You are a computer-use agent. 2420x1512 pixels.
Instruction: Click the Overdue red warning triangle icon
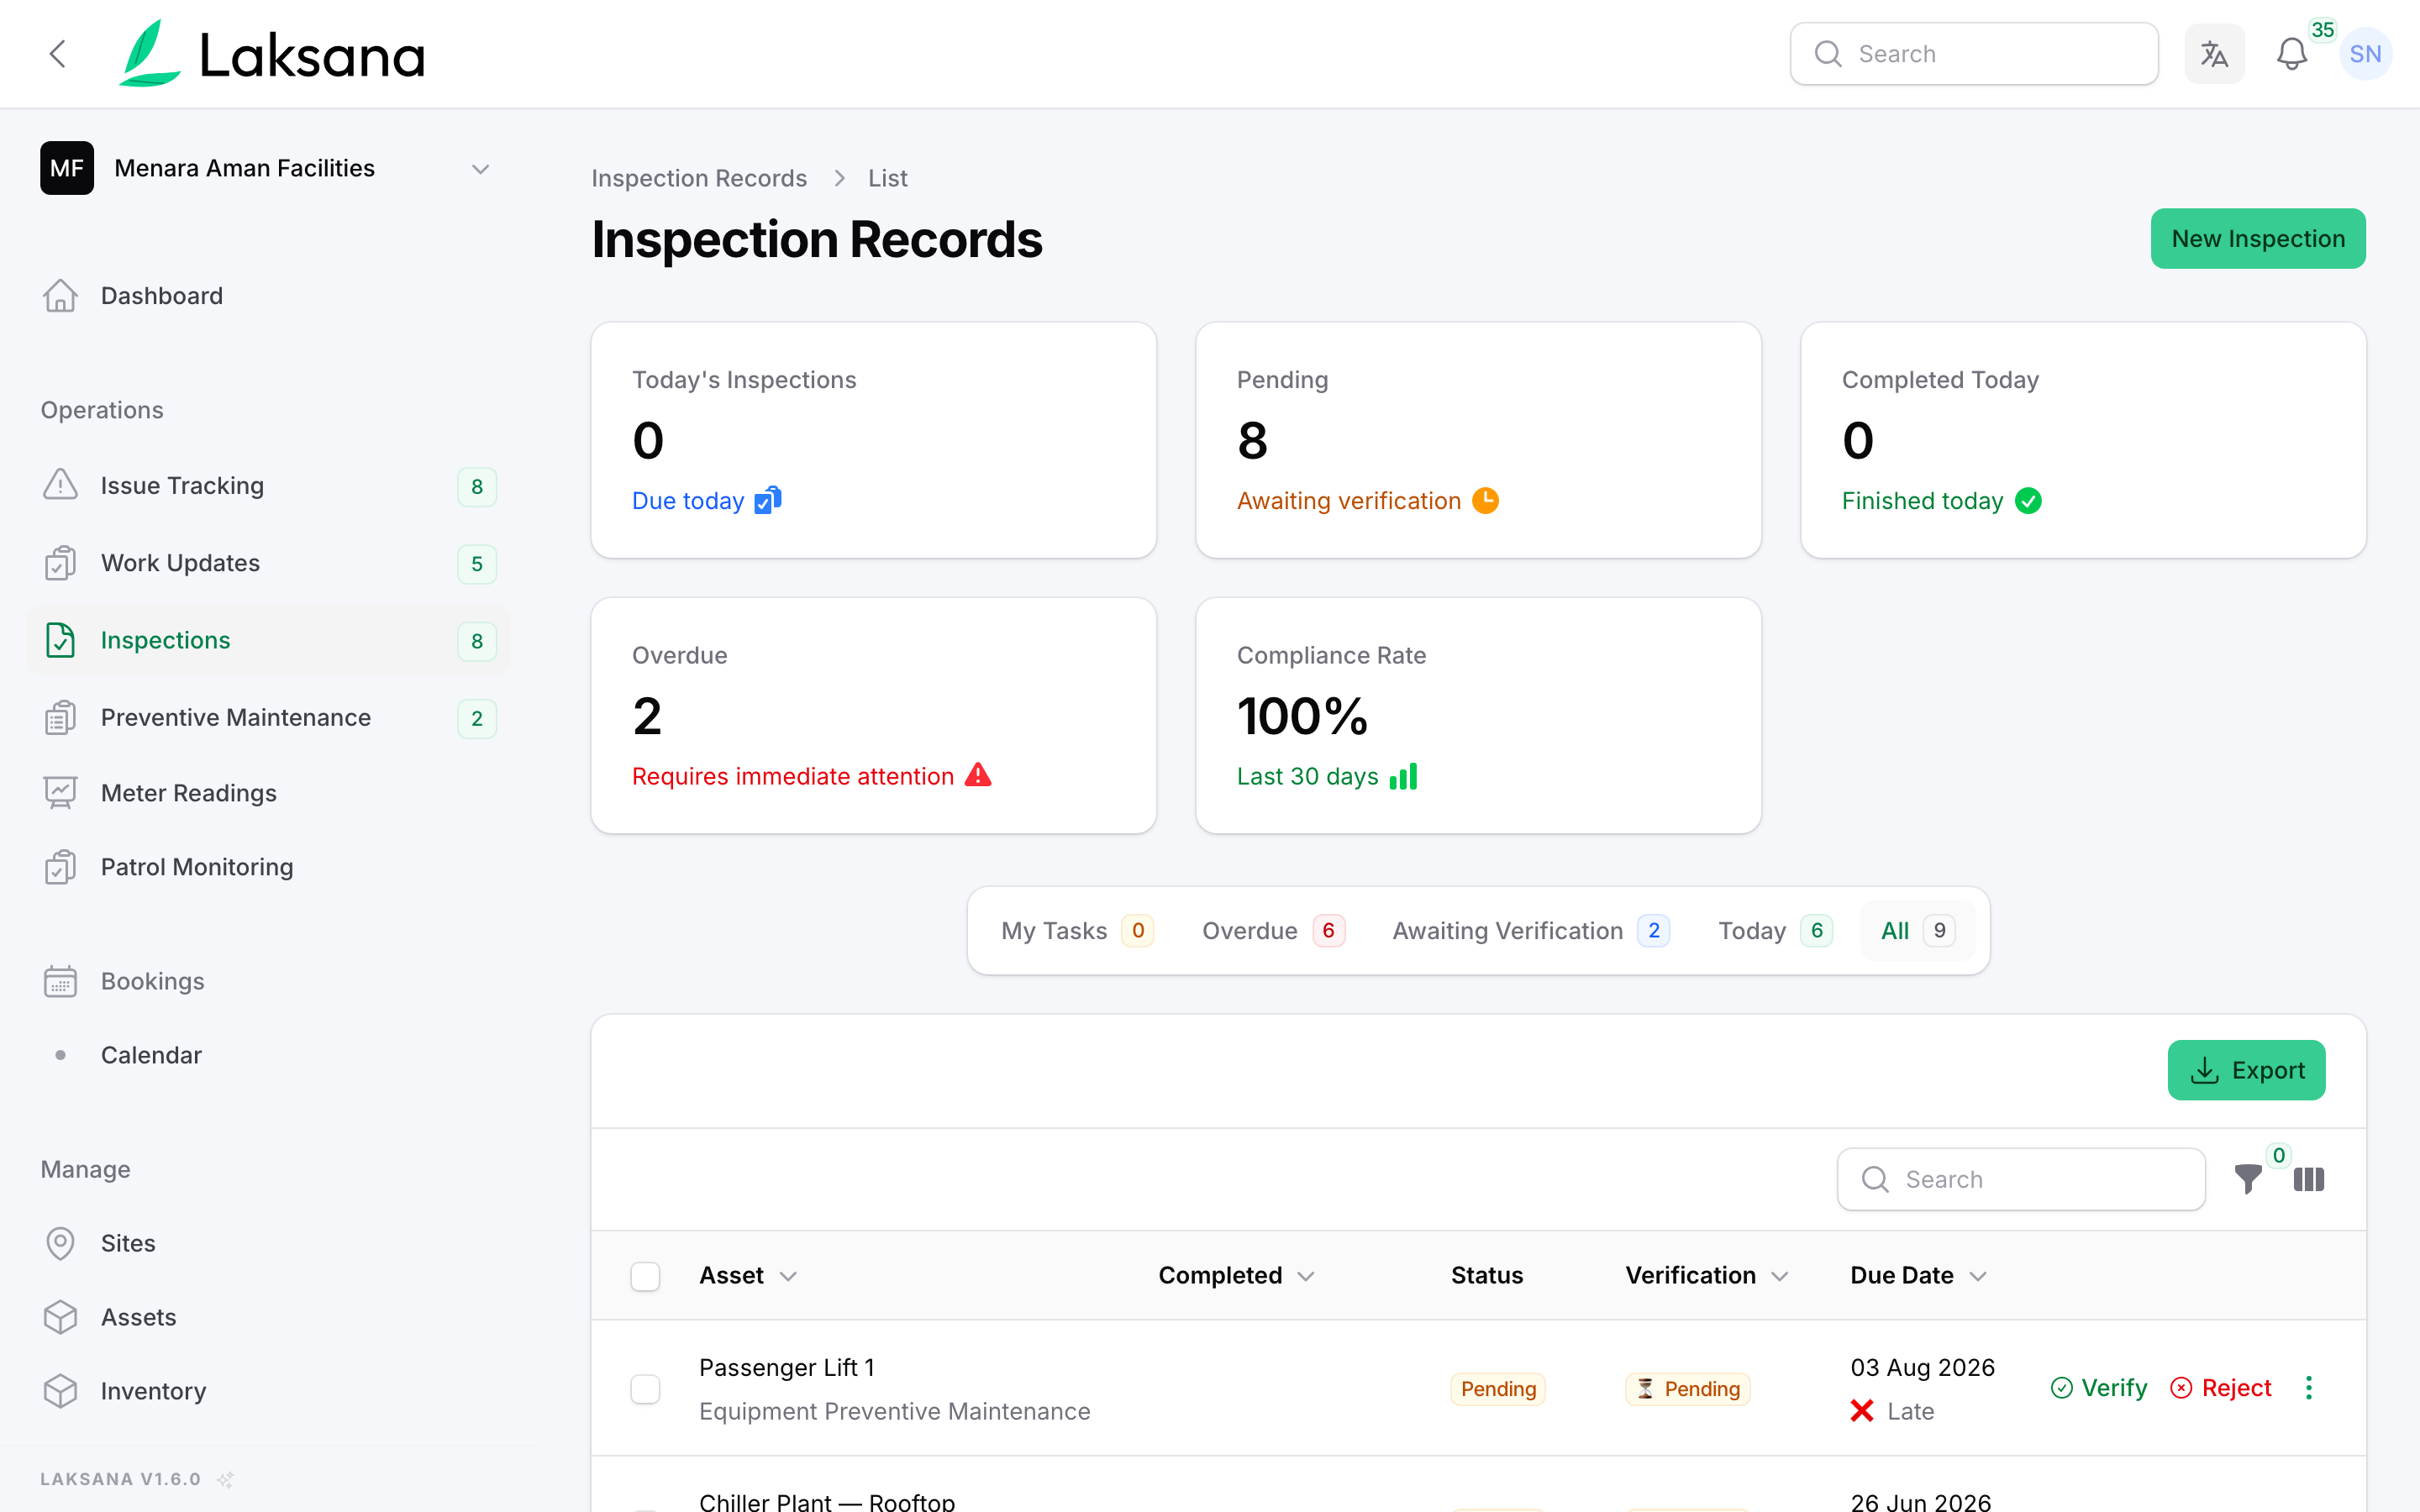tap(978, 775)
